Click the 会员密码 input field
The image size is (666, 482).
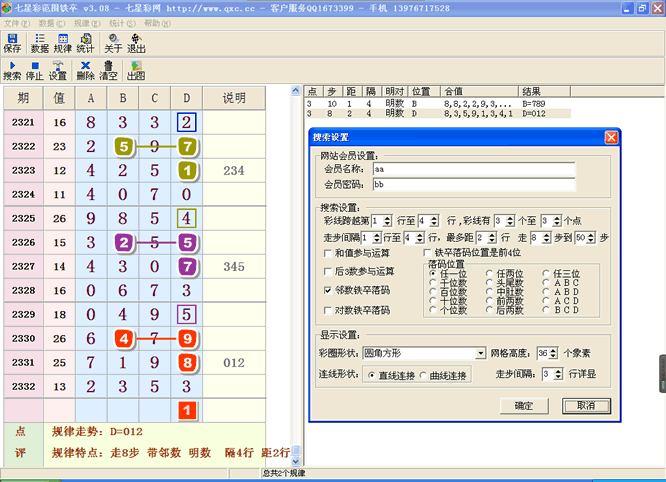click(474, 184)
